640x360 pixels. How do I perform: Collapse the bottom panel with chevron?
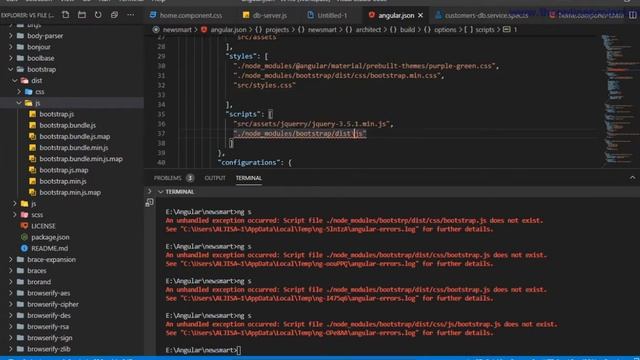pyautogui.click(x=632, y=178)
